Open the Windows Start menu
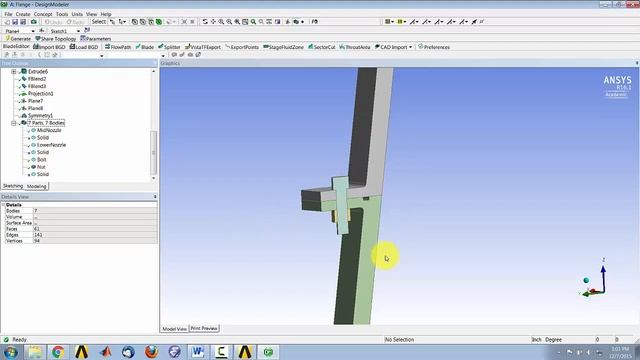The width and height of the screenshot is (640, 360). [11, 352]
